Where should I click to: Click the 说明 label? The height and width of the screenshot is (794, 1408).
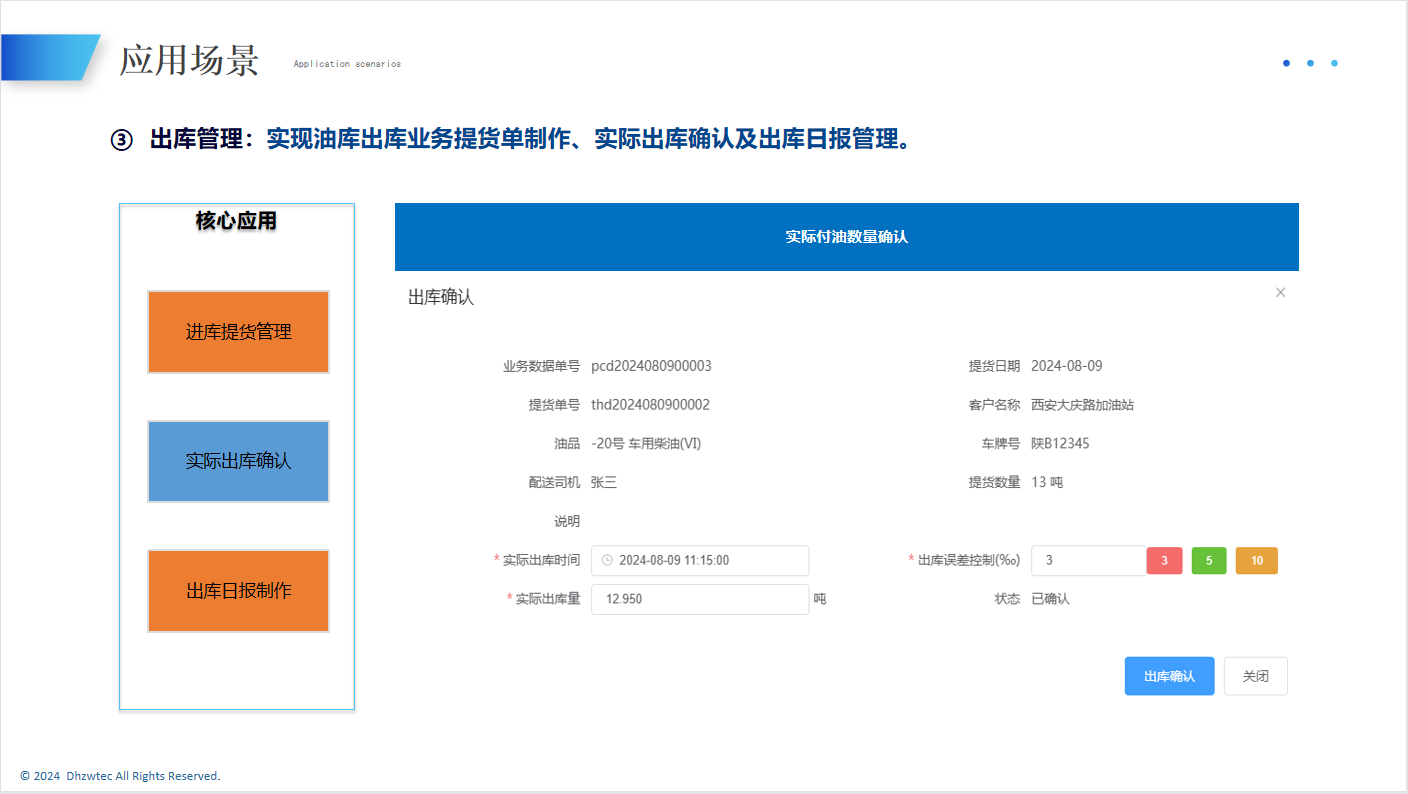(567, 521)
